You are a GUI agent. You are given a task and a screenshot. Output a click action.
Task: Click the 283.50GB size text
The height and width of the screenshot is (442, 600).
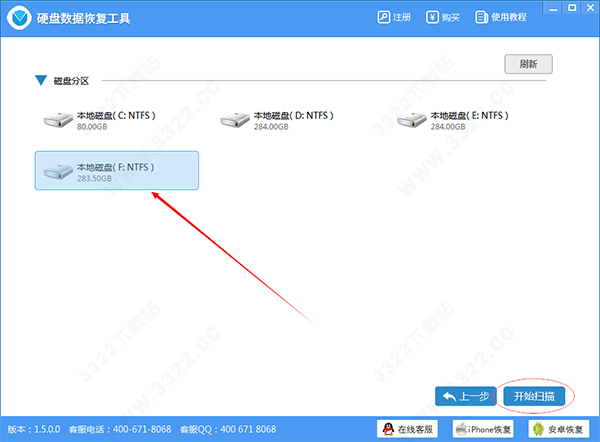click(94, 178)
